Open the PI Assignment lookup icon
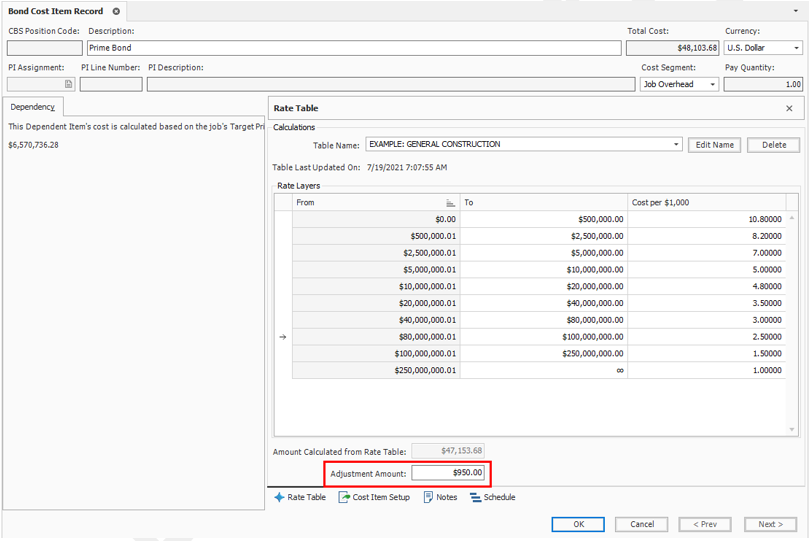The width and height of the screenshot is (809, 541). coord(69,84)
